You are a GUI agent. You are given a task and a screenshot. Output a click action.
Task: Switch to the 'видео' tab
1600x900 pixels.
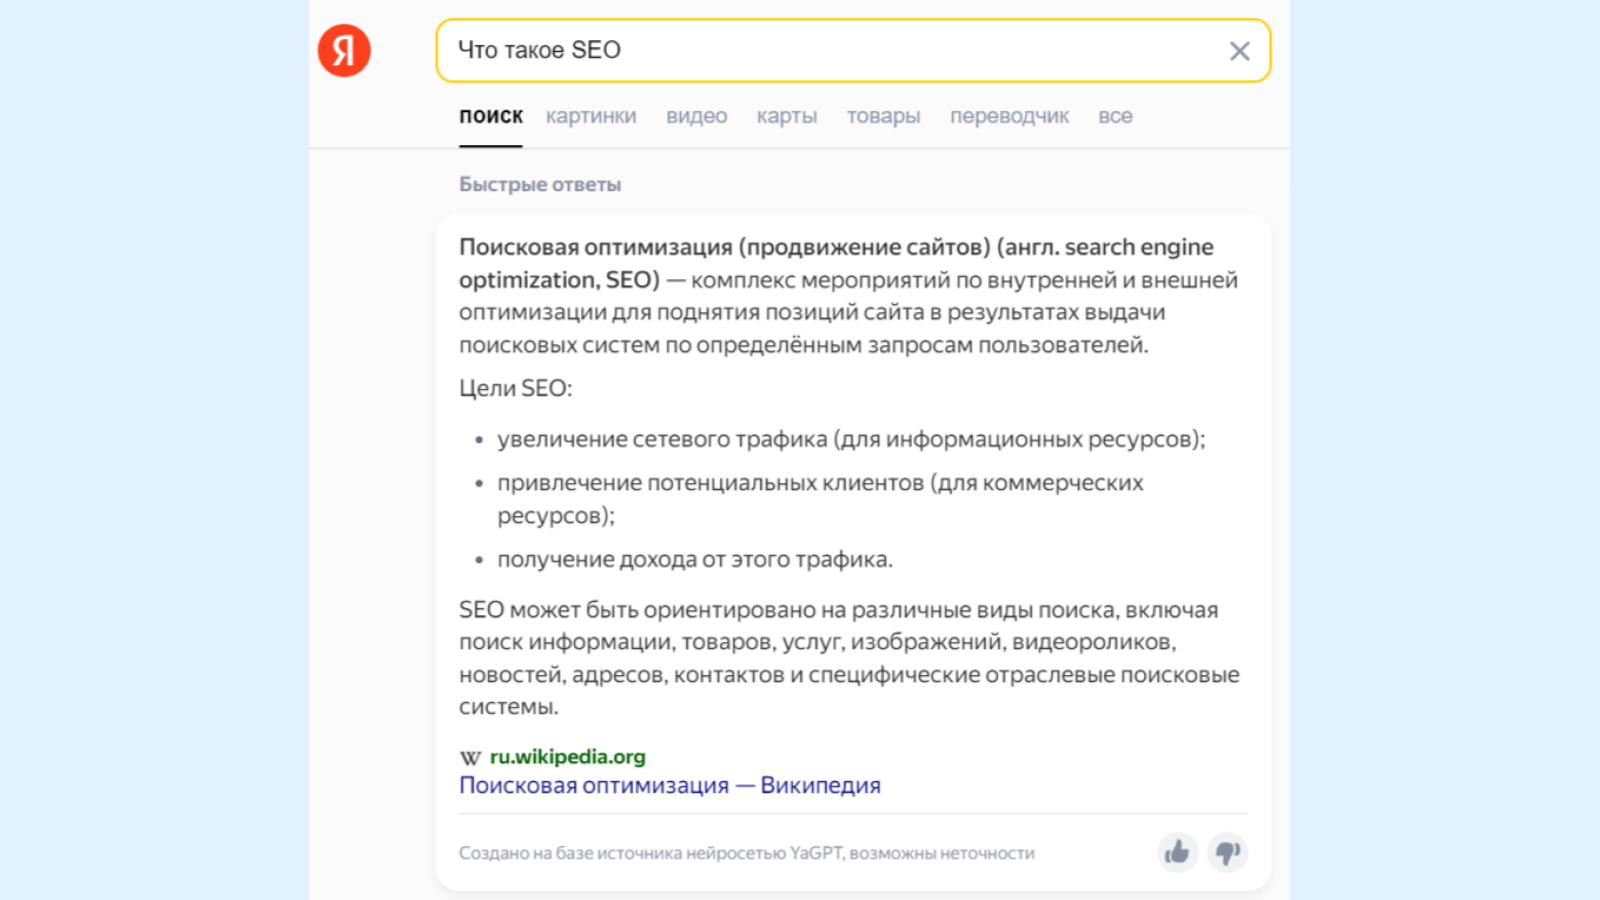pyautogui.click(x=697, y=116)
